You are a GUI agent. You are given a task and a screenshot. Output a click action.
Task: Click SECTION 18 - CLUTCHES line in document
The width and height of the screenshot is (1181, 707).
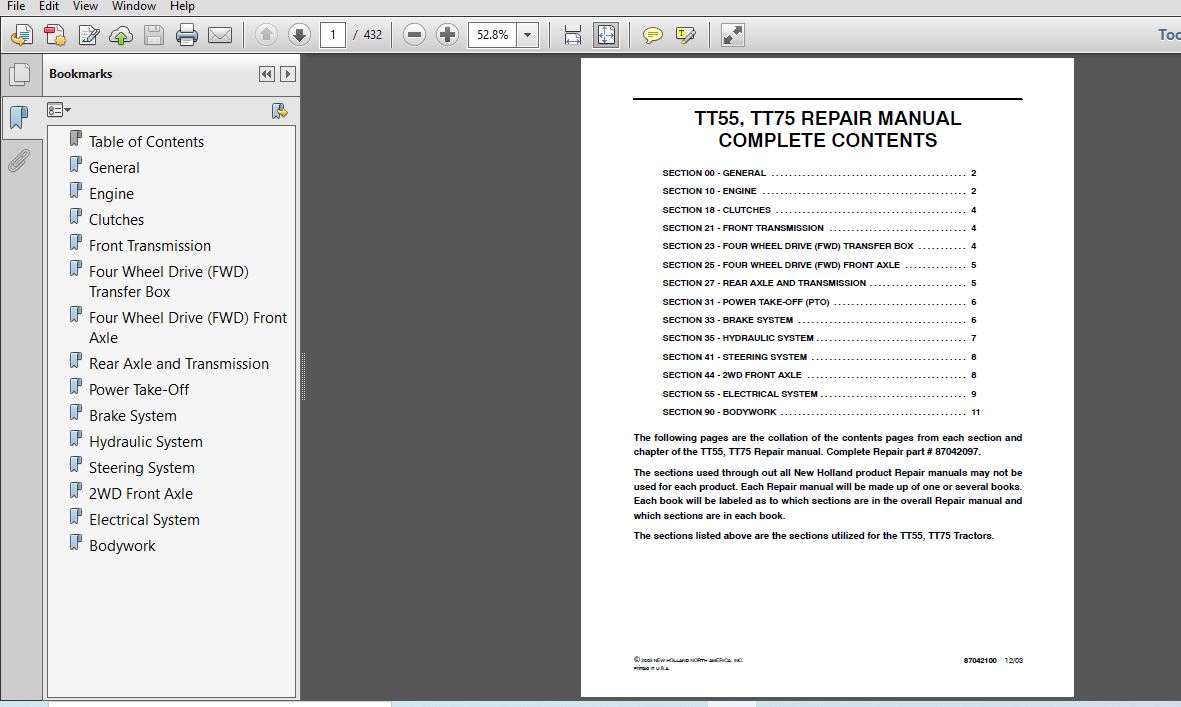coord(819,210)
